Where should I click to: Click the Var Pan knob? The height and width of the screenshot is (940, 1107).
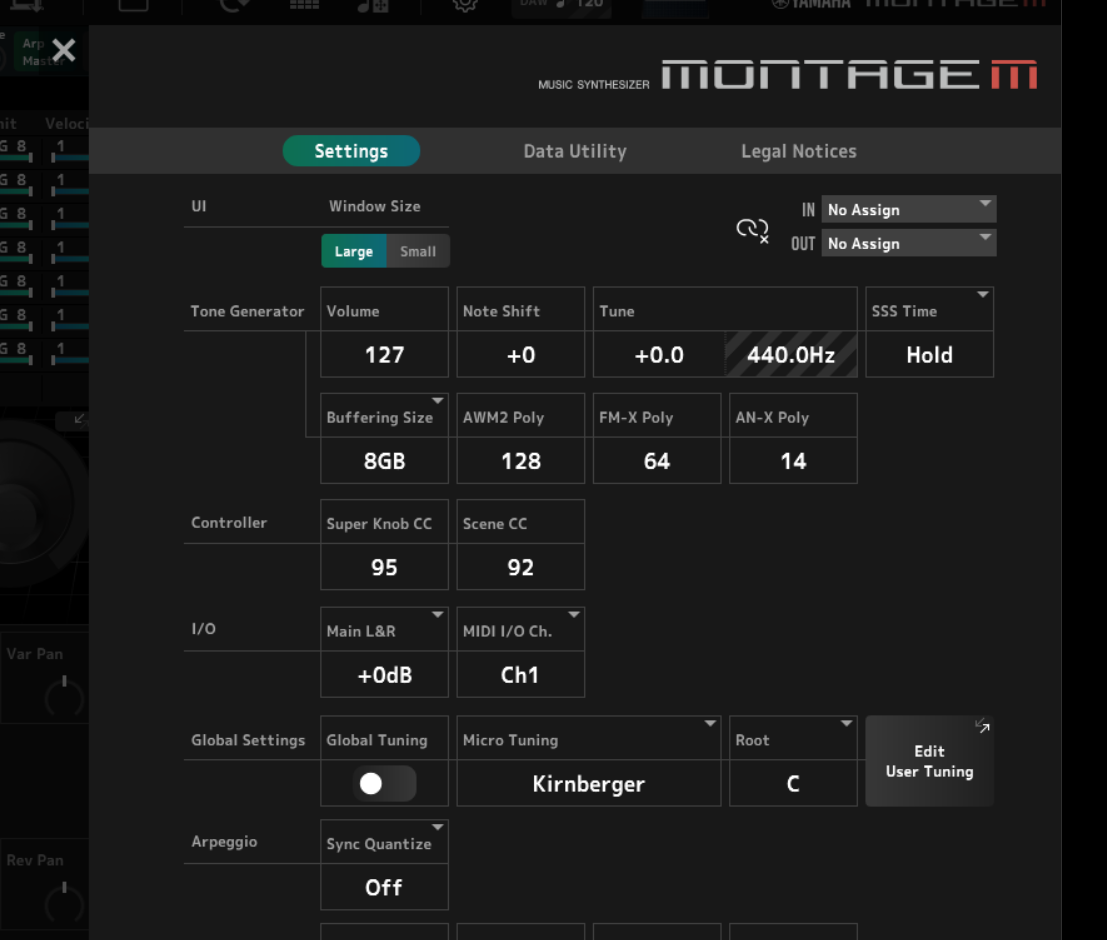click(x=64, y=693)
